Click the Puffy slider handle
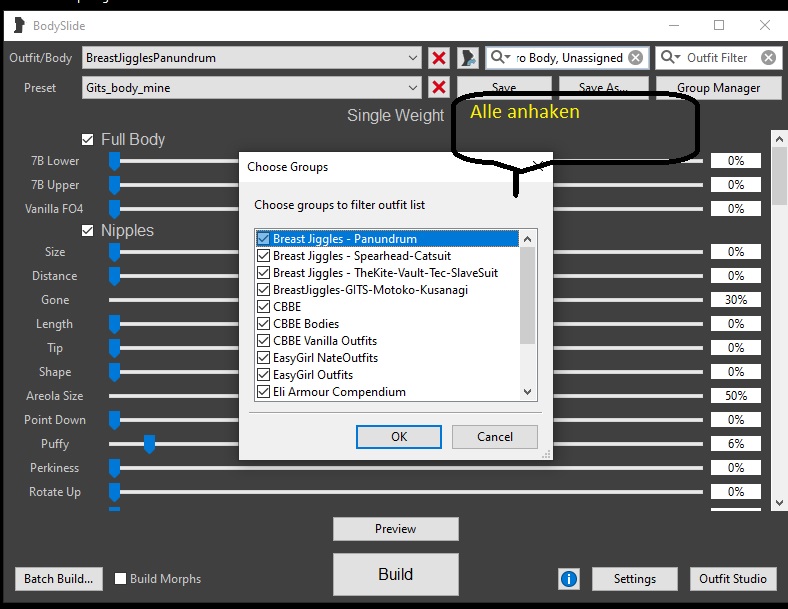 pyautogui.click(x=149, y=444)
